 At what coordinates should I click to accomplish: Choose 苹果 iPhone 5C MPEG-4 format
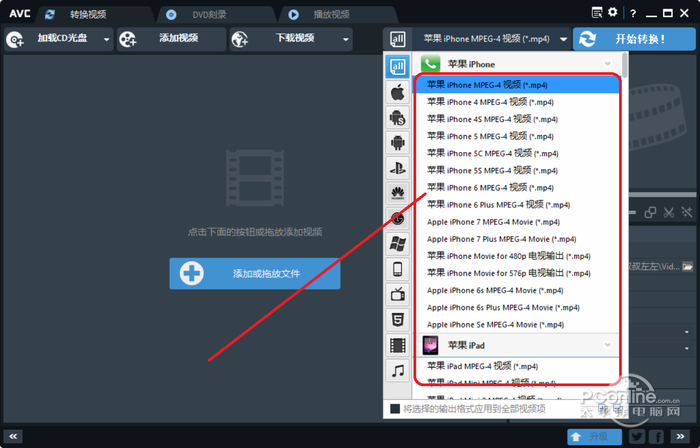pos(516,153)
